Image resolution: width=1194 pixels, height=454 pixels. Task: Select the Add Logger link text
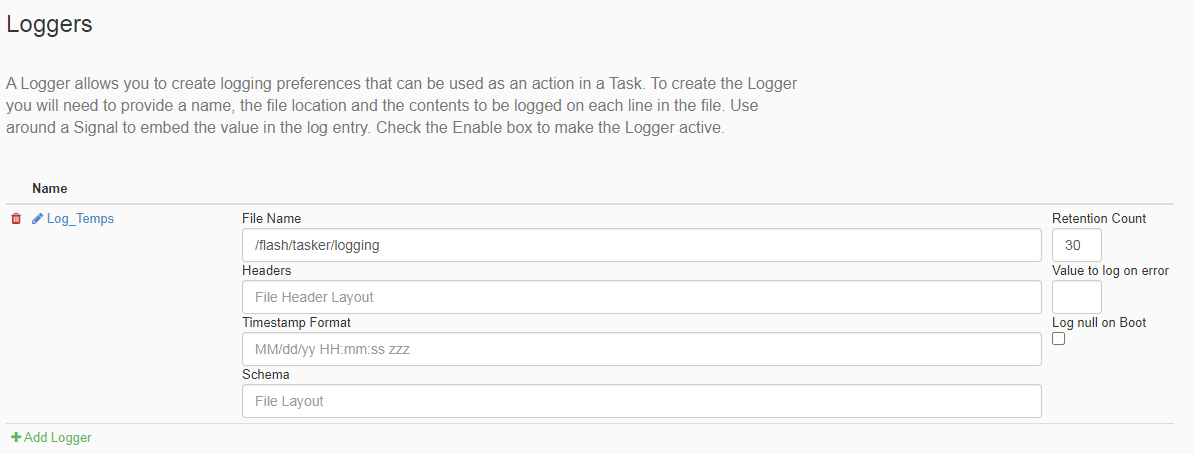(x=58, y=437)
